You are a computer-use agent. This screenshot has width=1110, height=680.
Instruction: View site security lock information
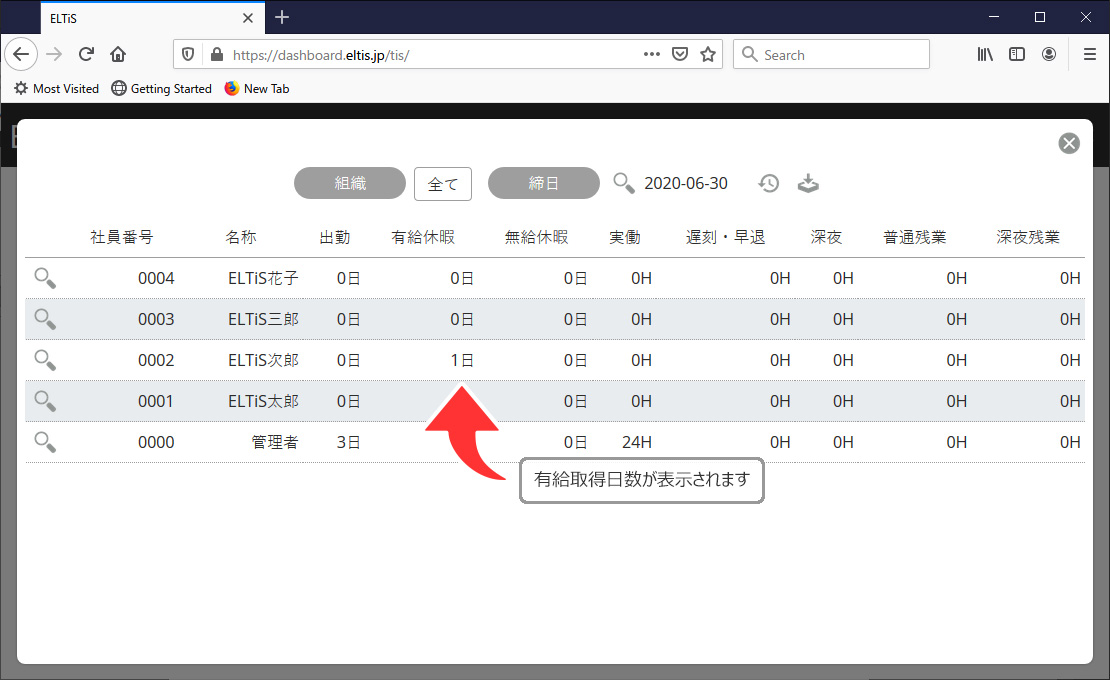point(217,54)
